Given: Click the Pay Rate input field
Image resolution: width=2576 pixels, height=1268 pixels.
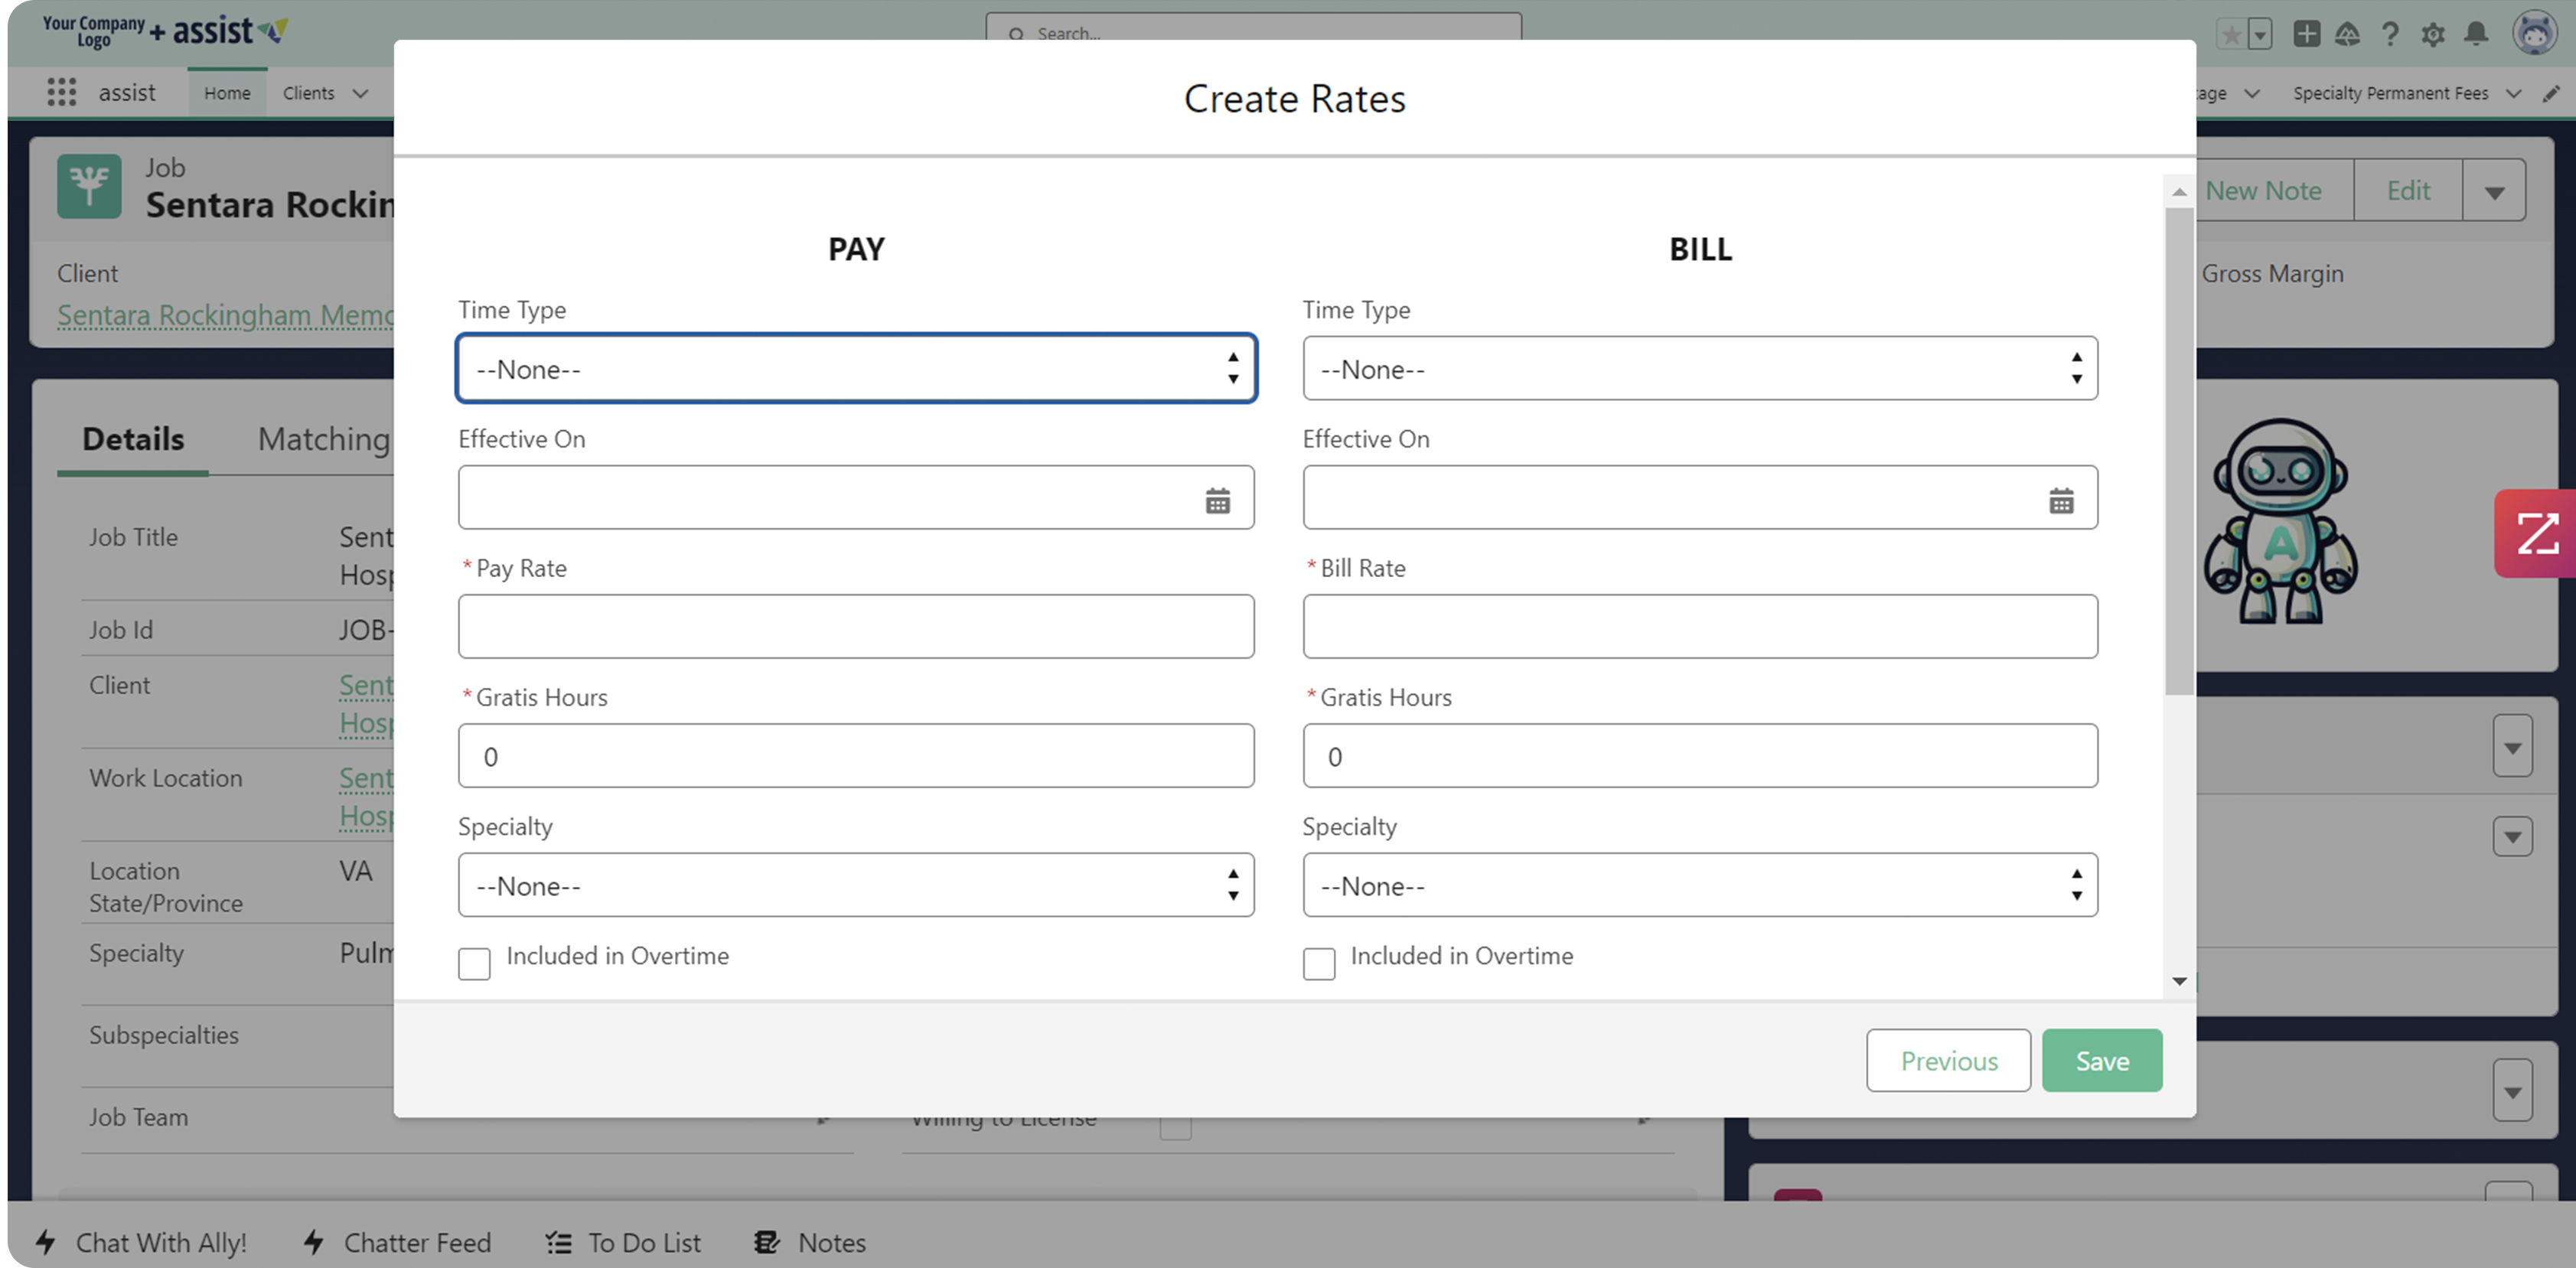Looking at the screenshot, I should pyautogui.click(x=856, y=626).
